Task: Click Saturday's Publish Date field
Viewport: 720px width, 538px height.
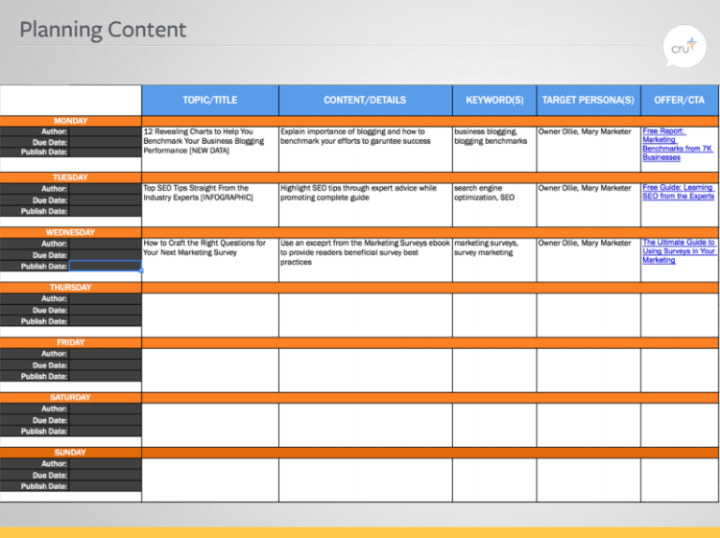Action: (105, 432)
